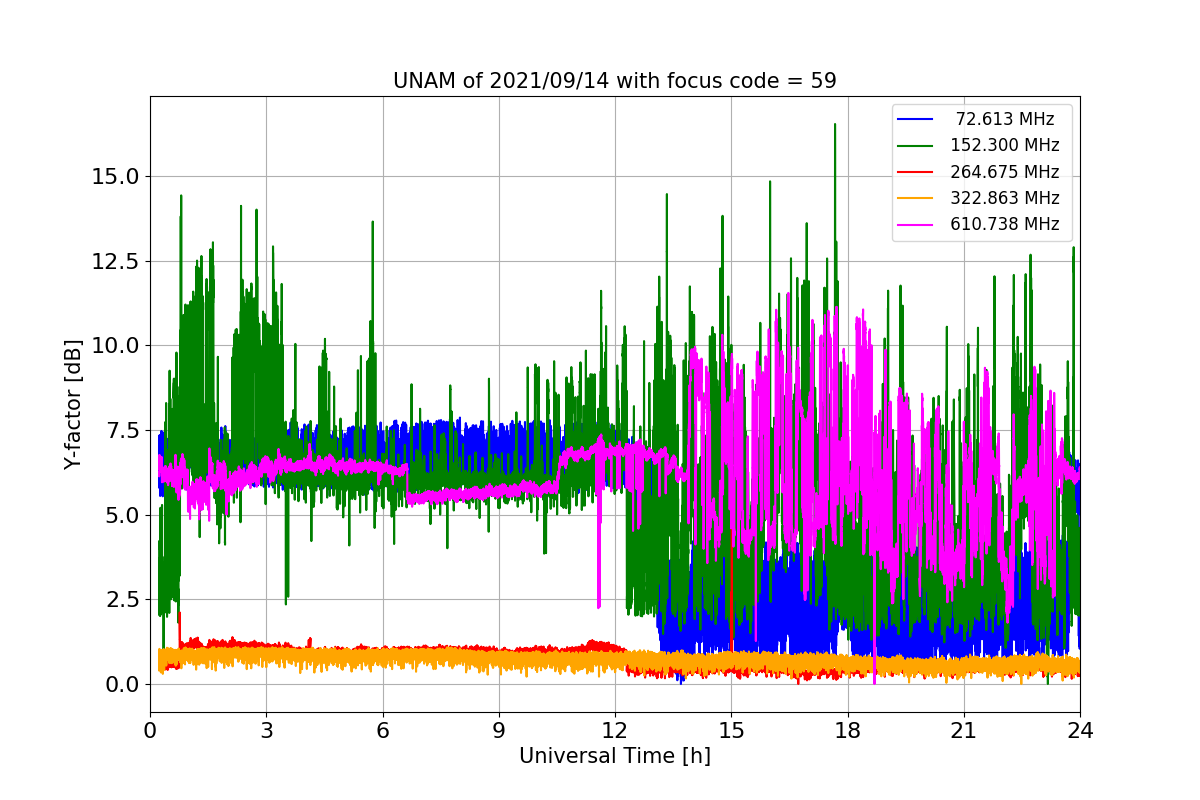Viewport: 1200px width, 800px height.
Task: Click the y-axis tick label '0.0'
Action: coord(124,684)
